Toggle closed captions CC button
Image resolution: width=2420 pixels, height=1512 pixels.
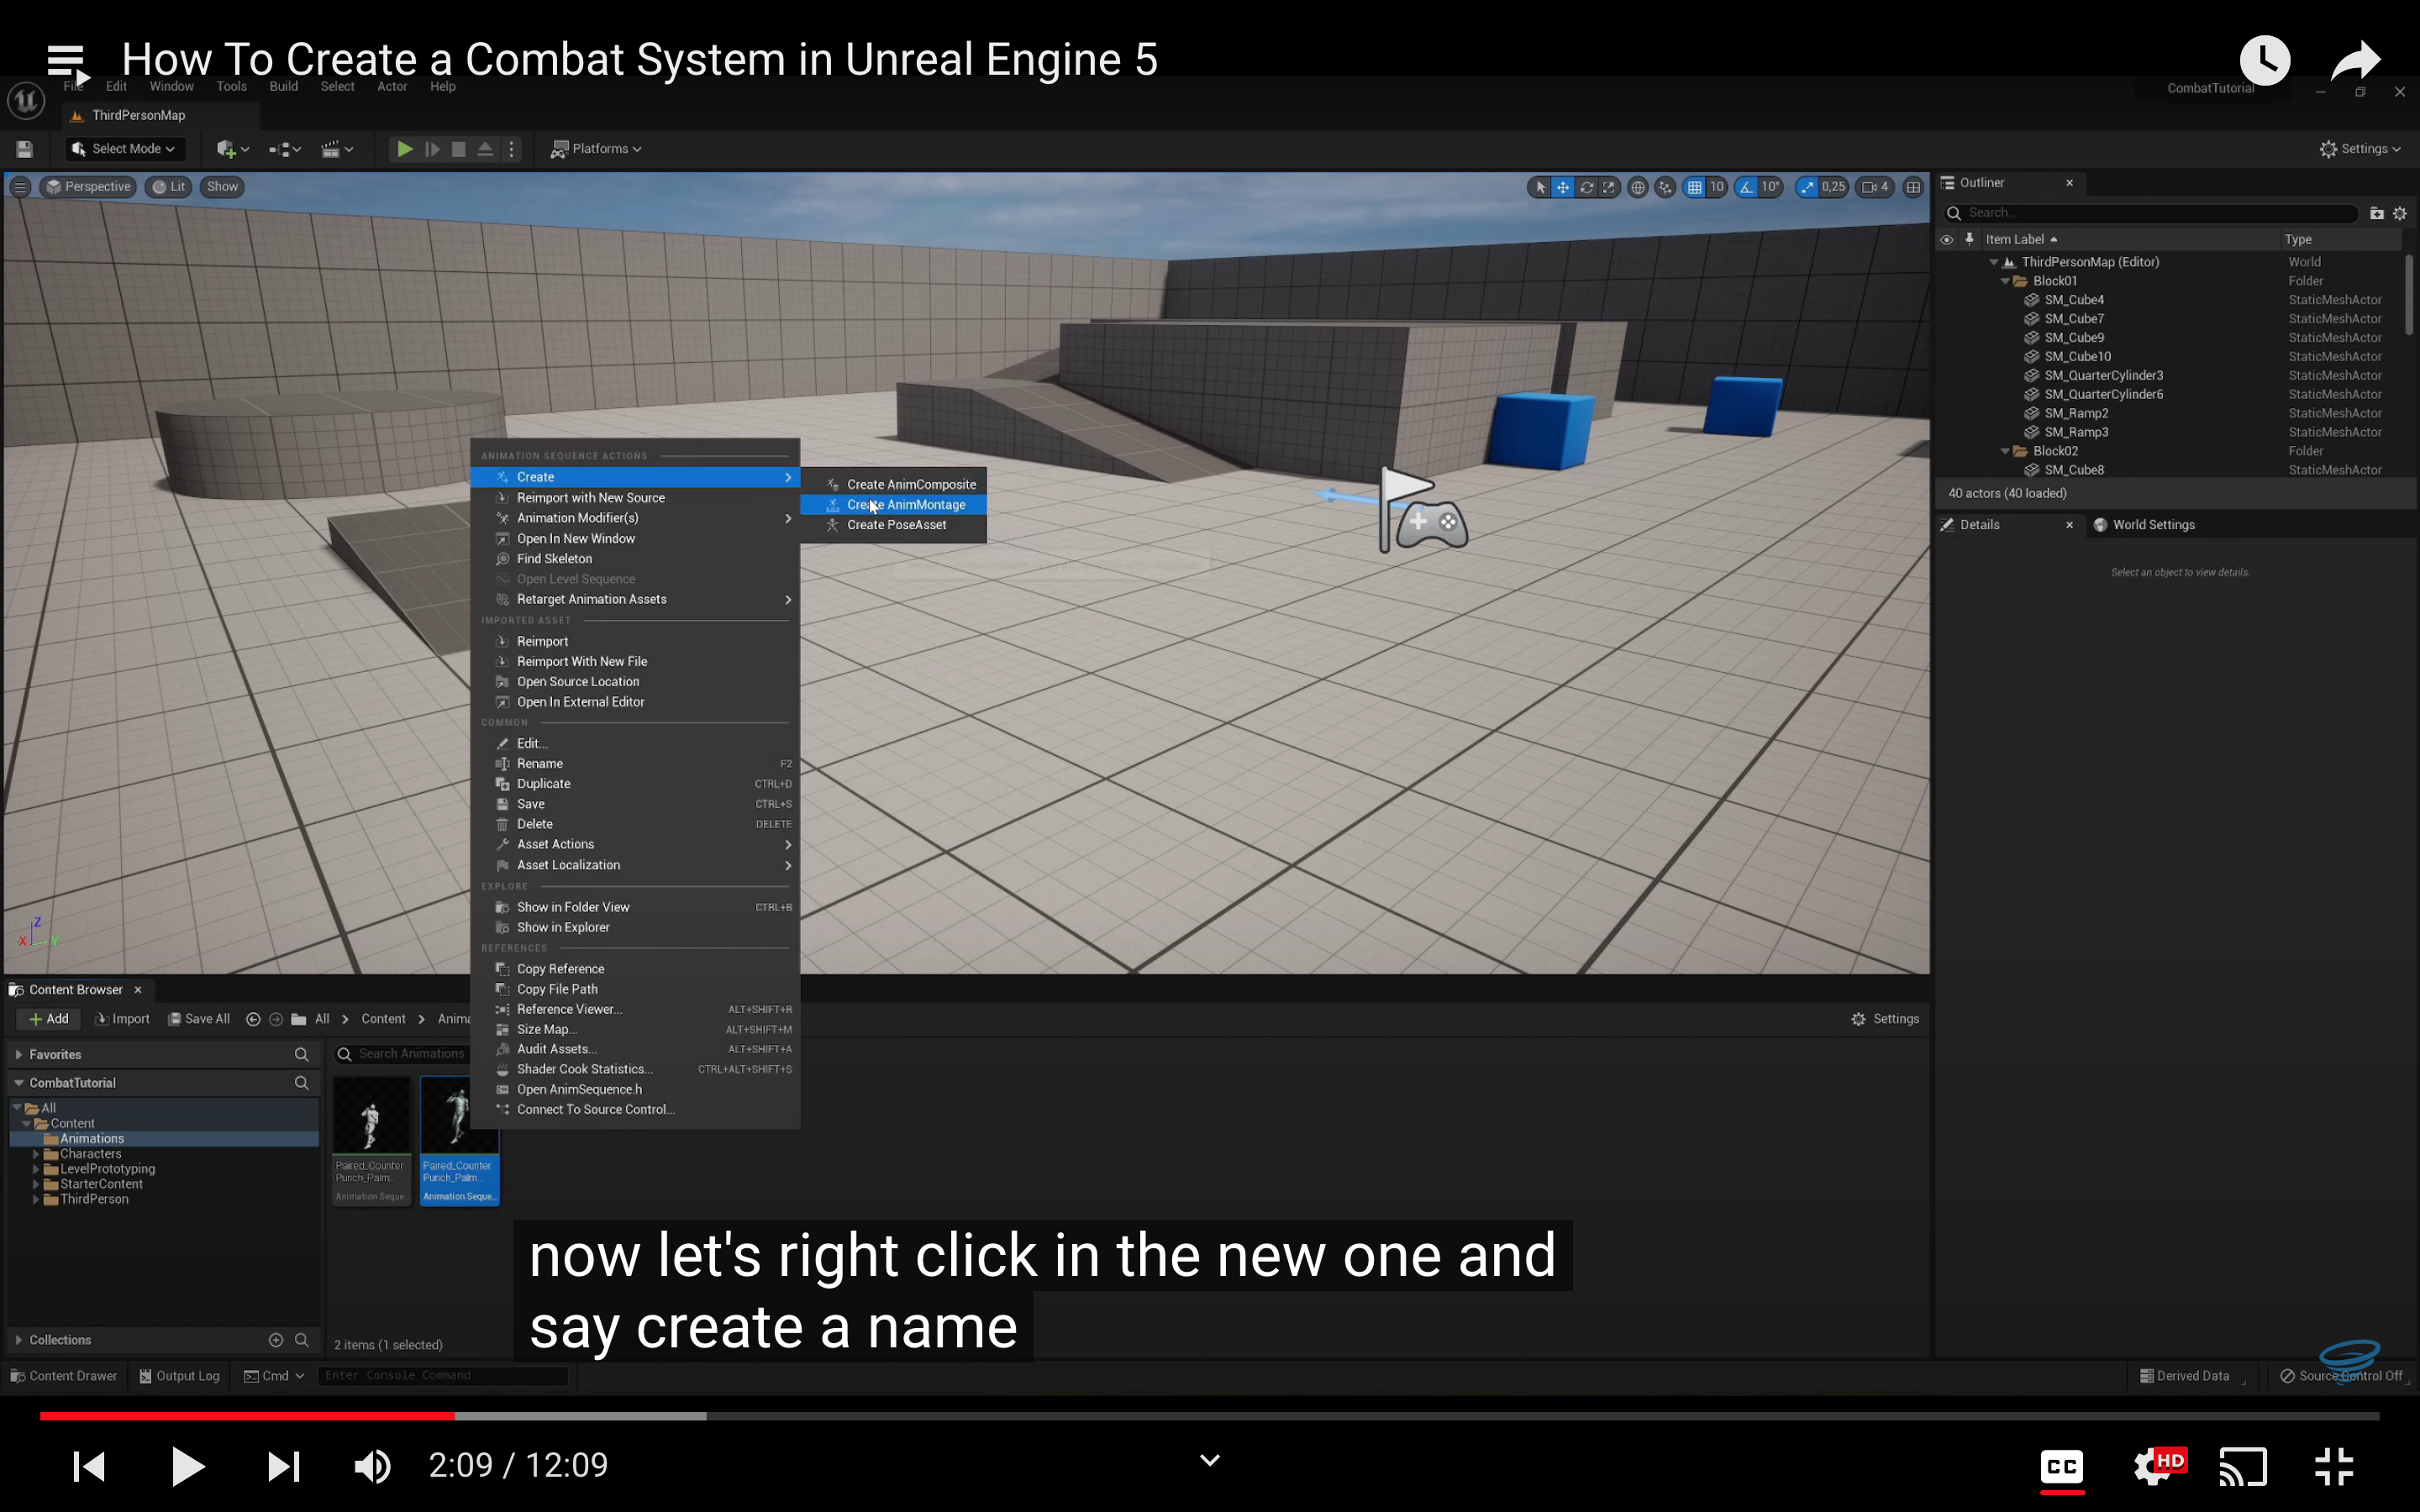click(2061, 1466)
